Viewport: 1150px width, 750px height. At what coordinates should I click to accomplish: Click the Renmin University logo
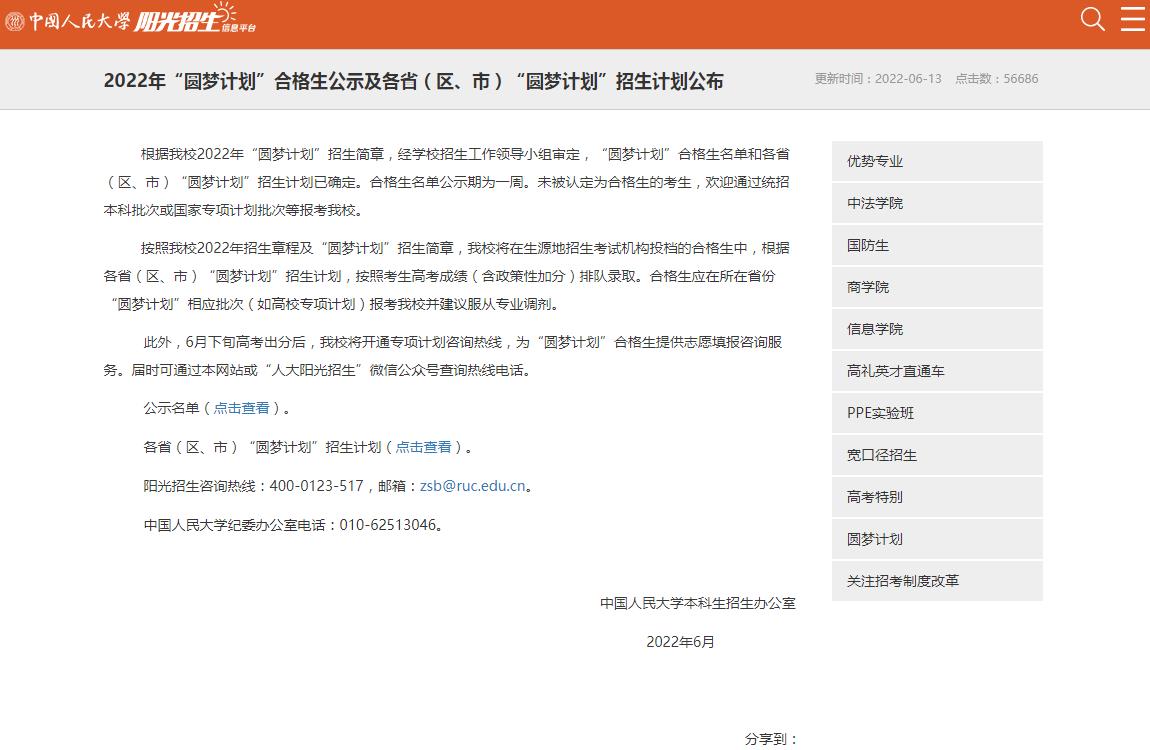tap(67, 21)
